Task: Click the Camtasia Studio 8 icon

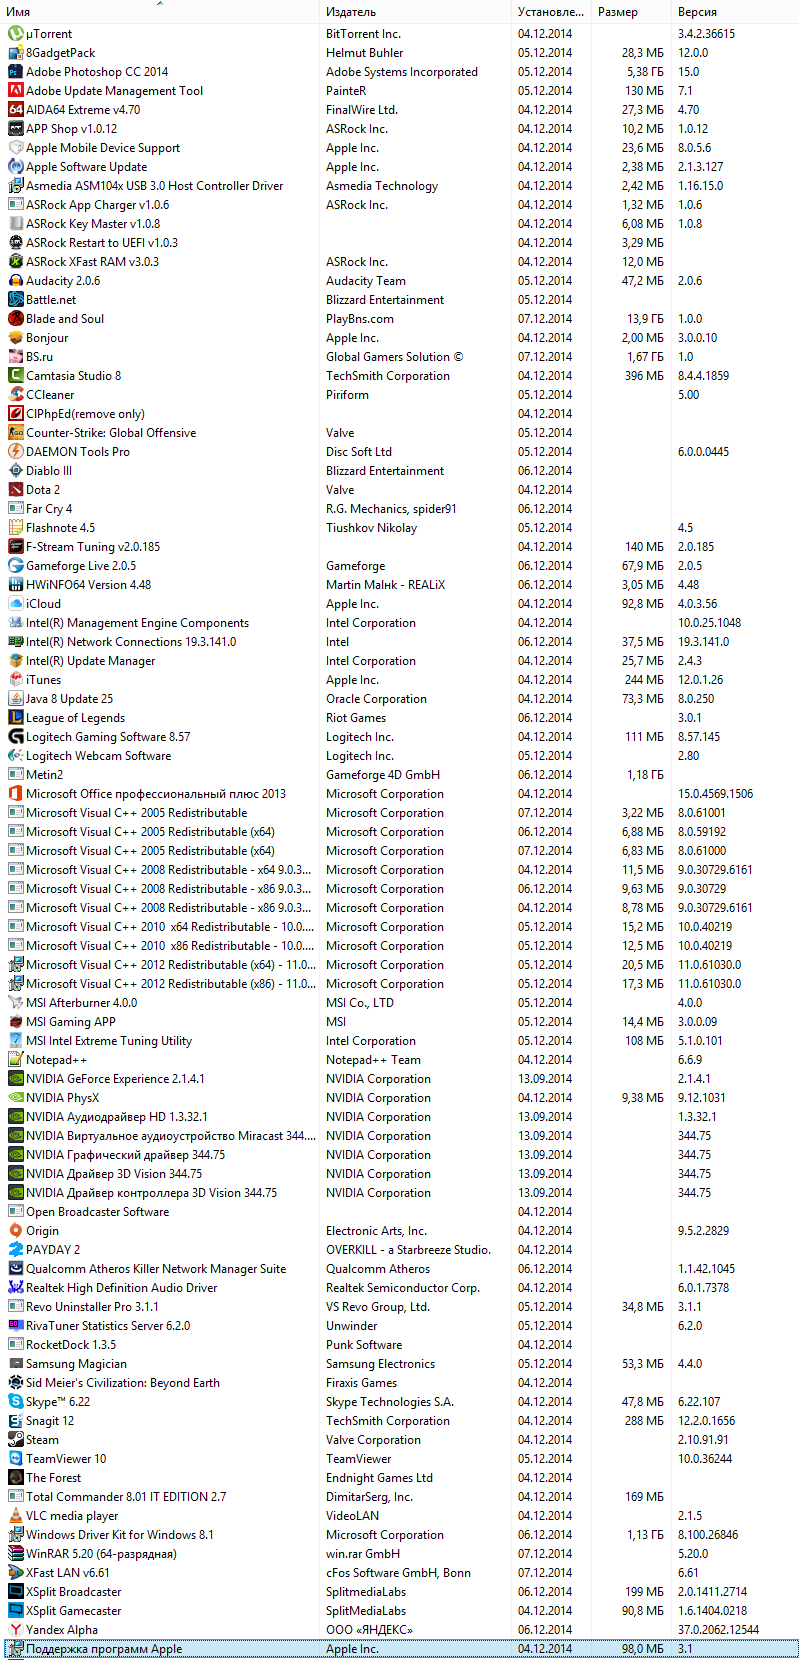Action: click(16, 375)
